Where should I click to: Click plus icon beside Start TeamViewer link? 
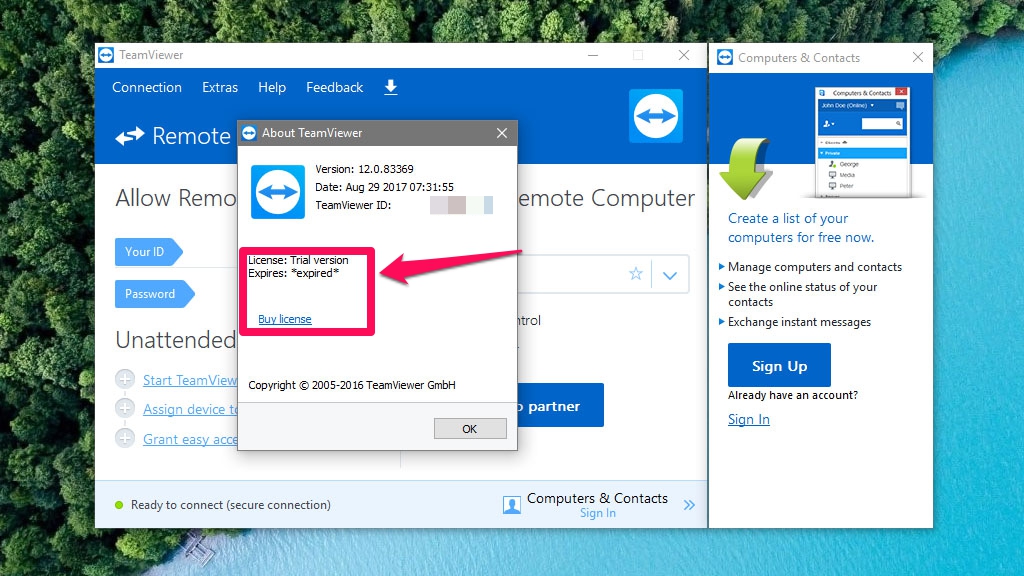click(x=125, y=380)
